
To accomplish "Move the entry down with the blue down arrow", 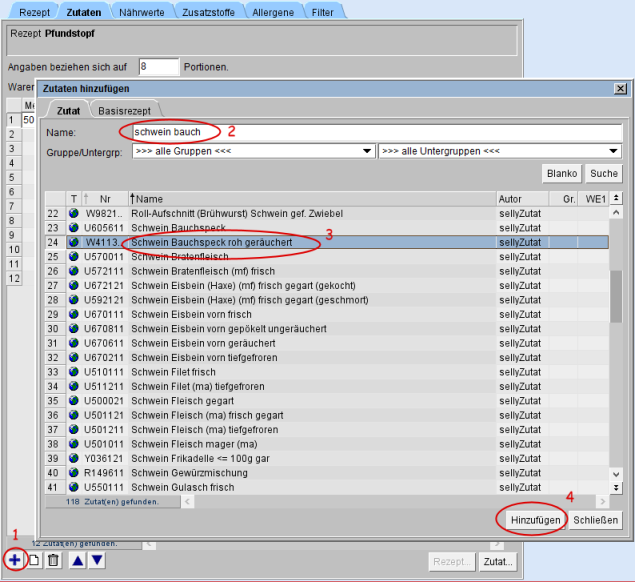I will (x=97, y=560).
